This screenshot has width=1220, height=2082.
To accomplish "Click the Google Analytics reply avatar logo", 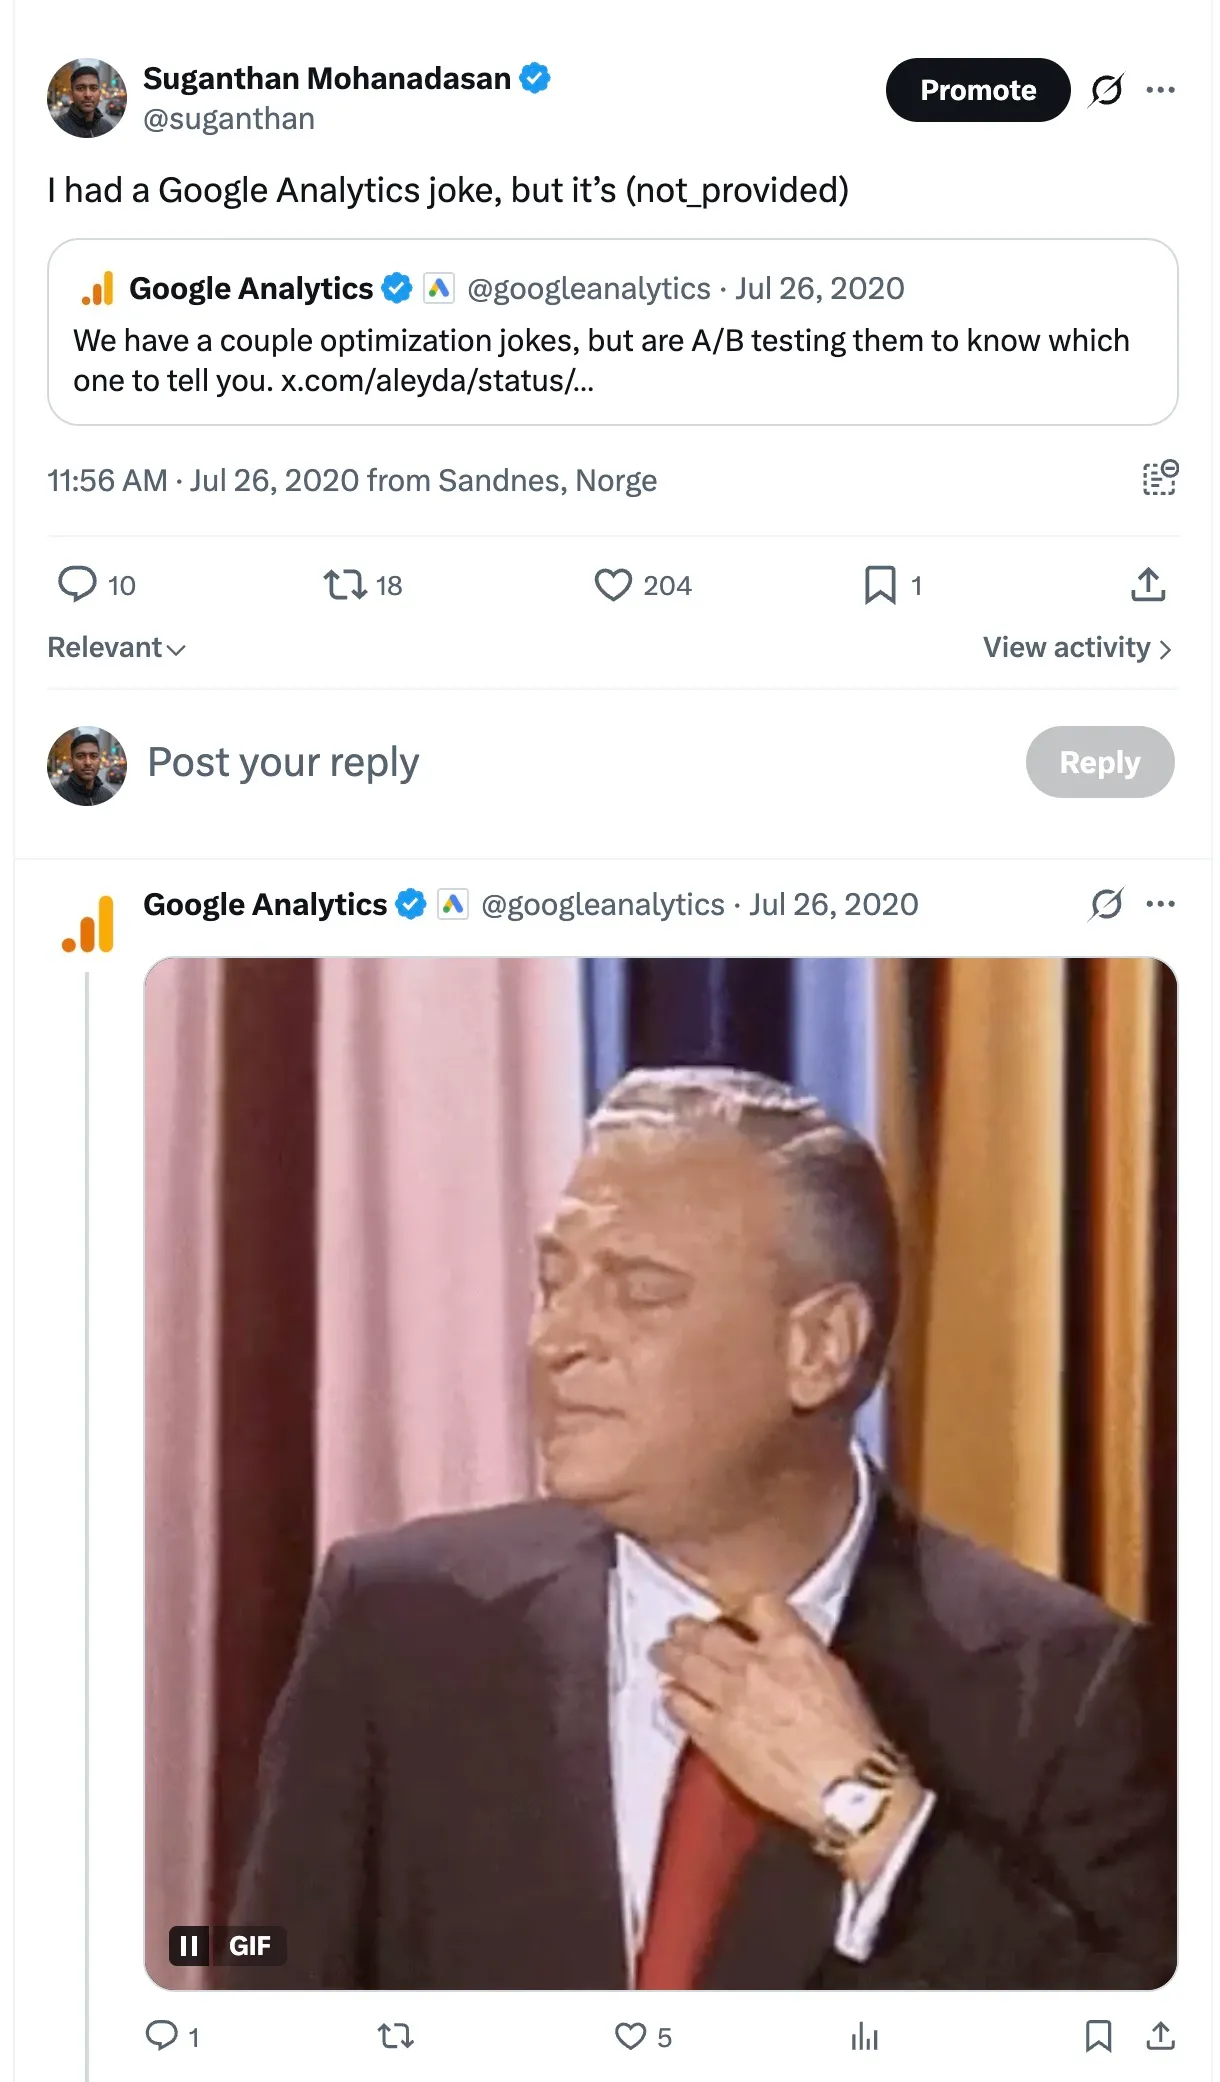I will [88, 924].
